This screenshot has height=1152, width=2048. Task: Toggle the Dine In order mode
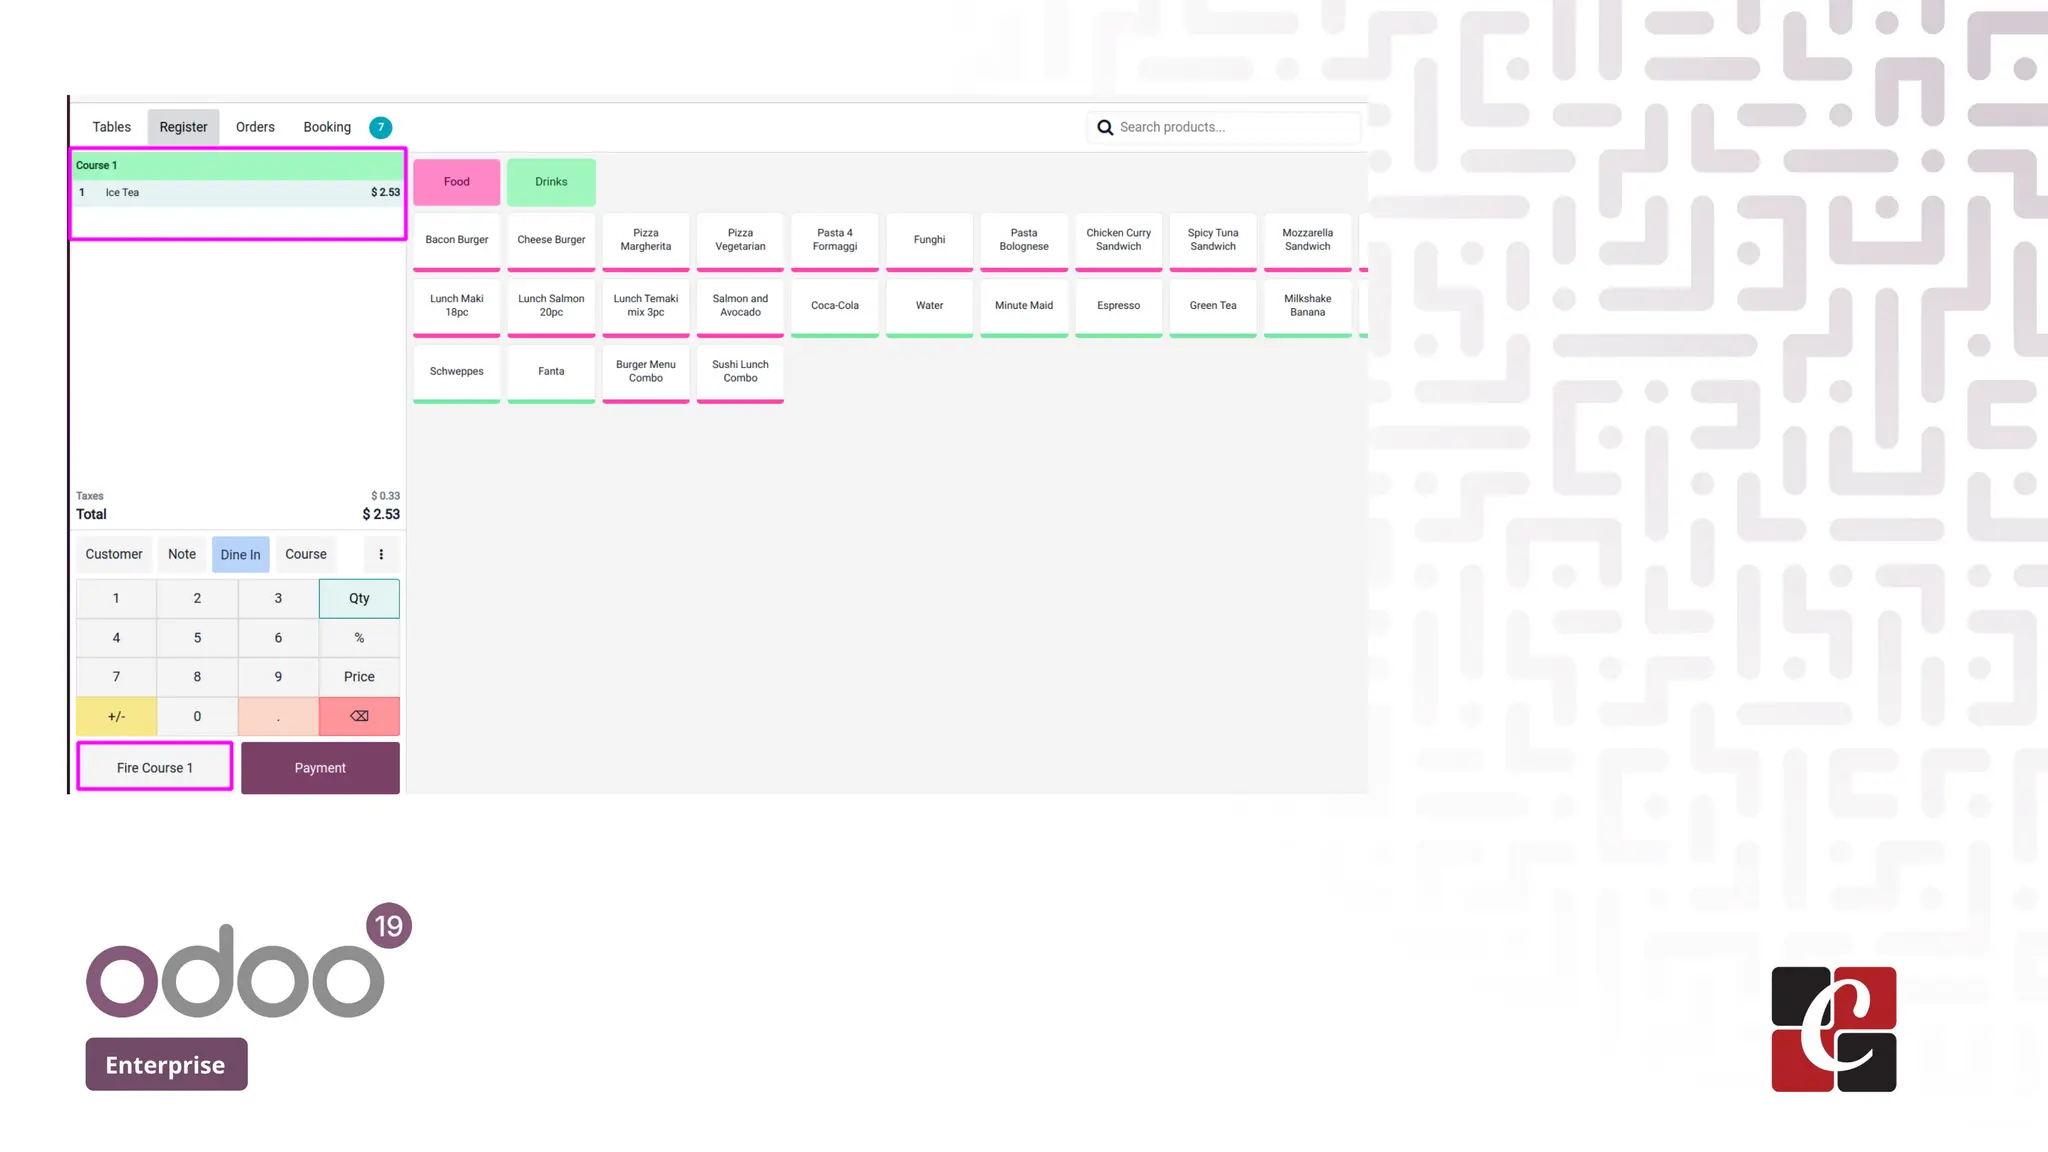[240, 554]
